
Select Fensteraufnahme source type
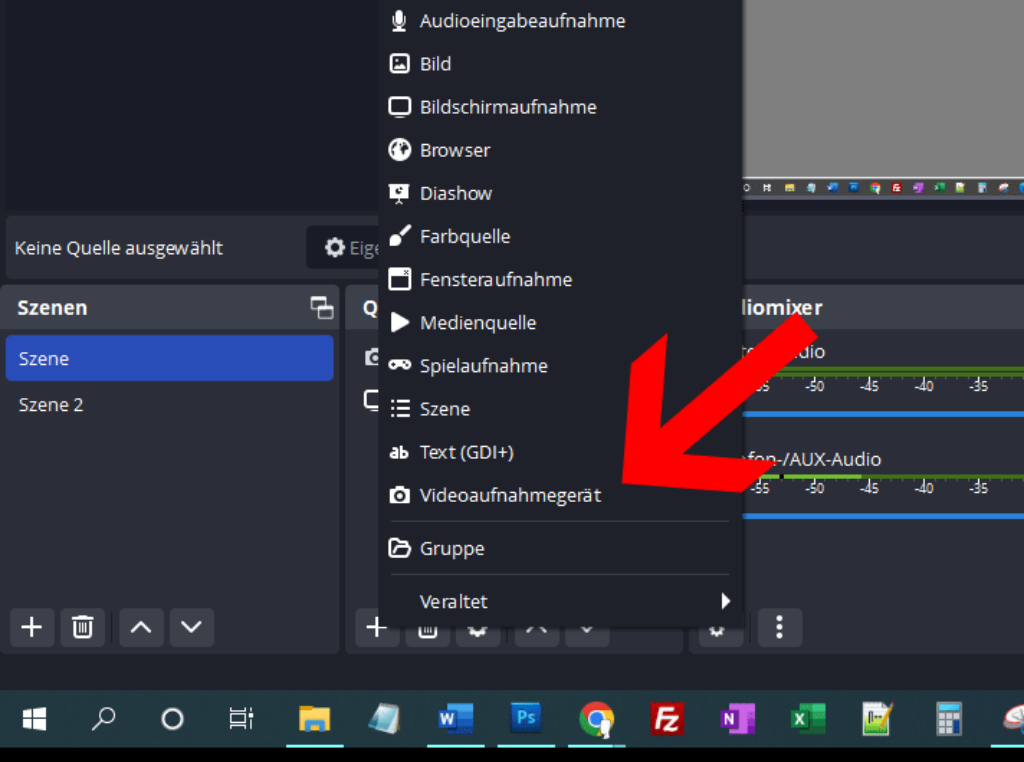[x=496, y=280]
